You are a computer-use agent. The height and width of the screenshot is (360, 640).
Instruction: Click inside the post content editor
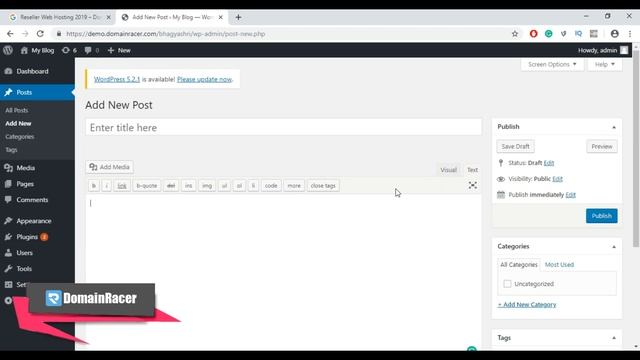[283, 271]
